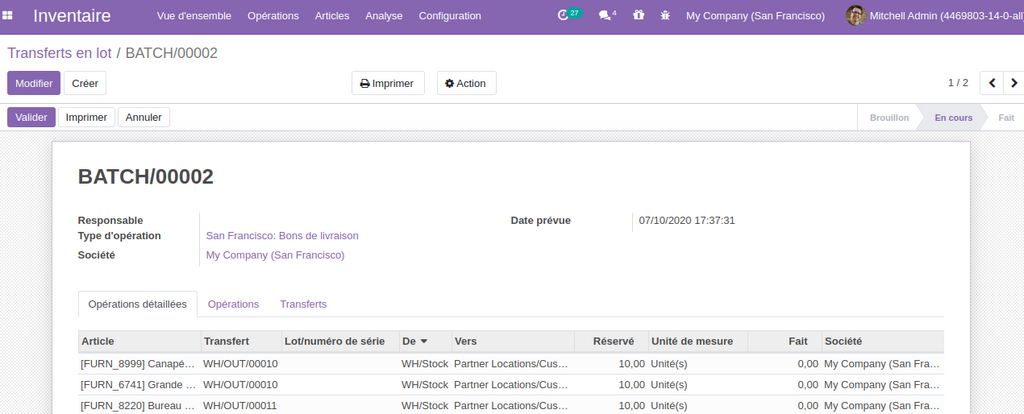Open the My Company (San Francisco) switcher
1024x414 pixels.
pos(755,16)
